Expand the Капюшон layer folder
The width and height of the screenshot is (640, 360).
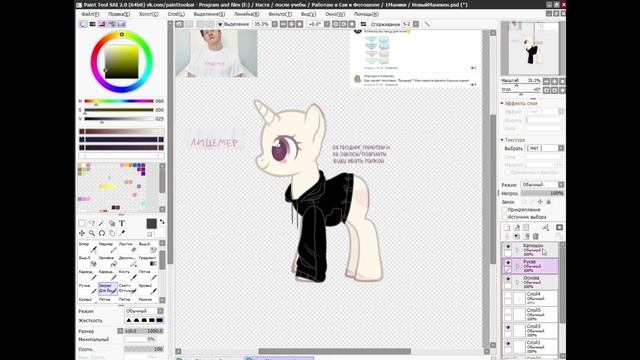coord(518,250)
